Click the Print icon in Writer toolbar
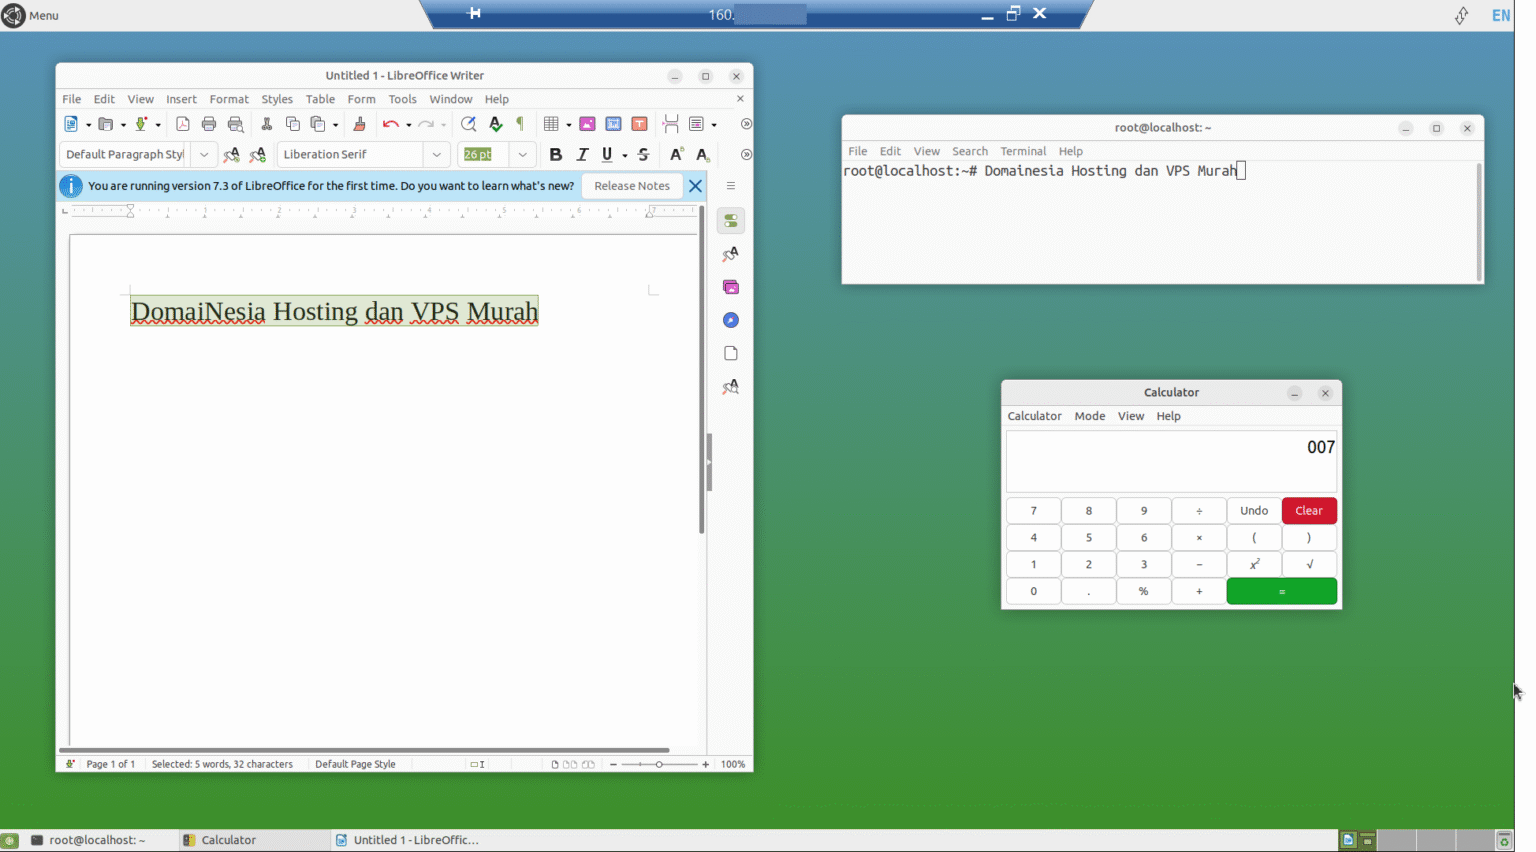Screen dimensions: 1536x852 pyautogui.click(x=209, y=124)
